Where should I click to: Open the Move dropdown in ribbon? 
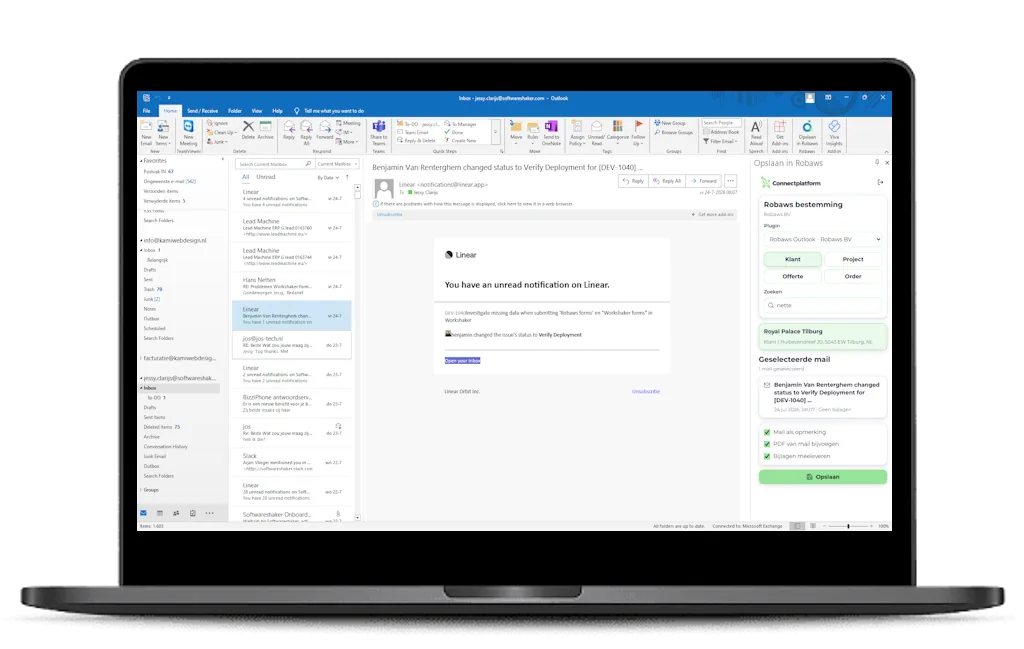pos(516,132)
